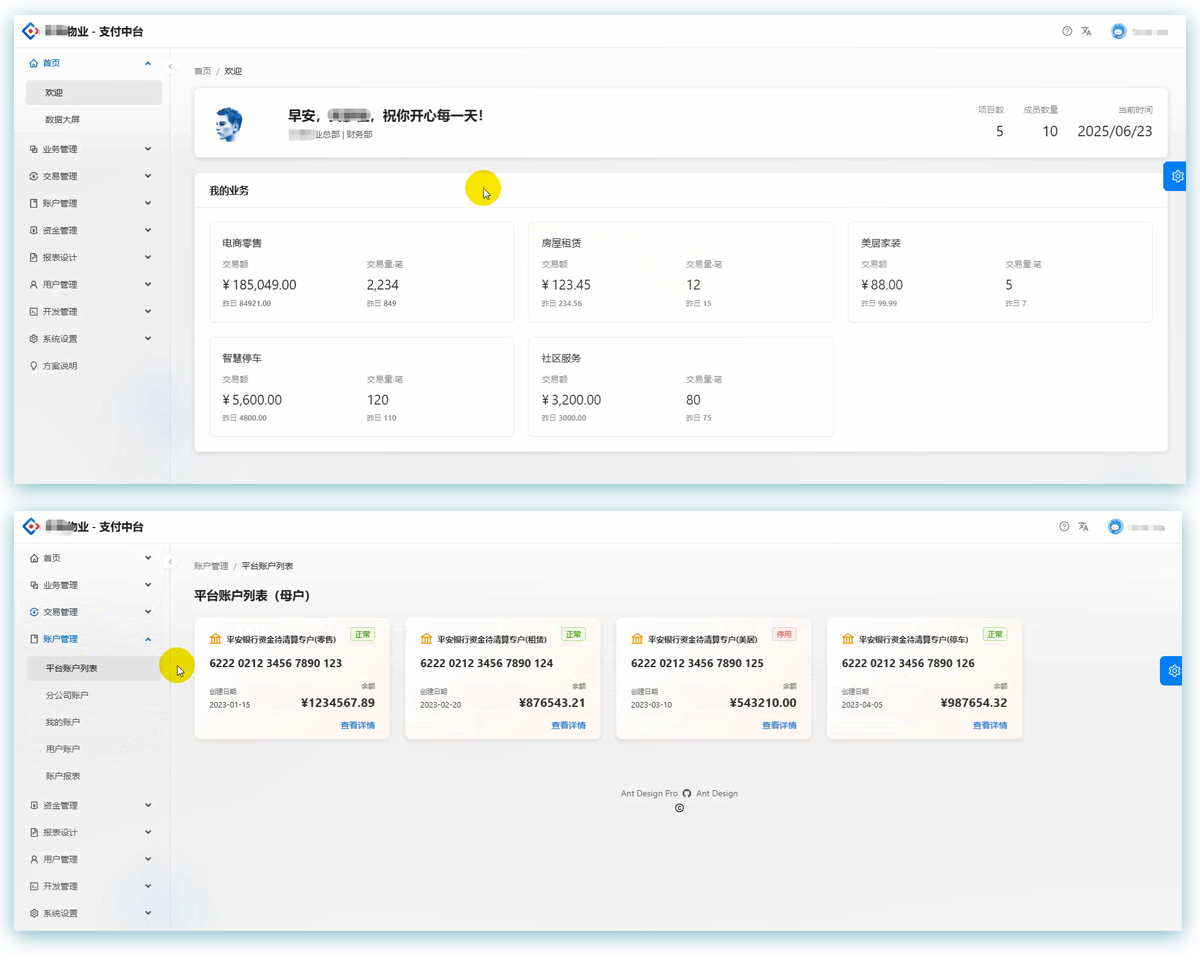Viewport: 1200px width, 961px height.
Task: Open the language translate icon in top header
Action: point(1086,31)
